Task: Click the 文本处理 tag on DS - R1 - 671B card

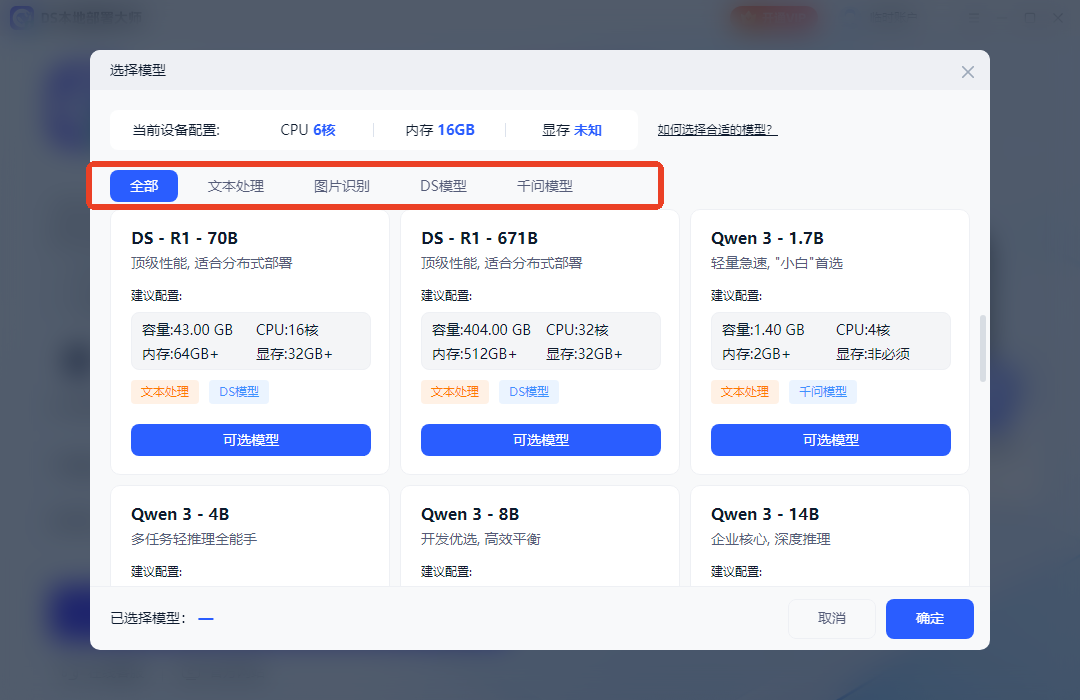Action: click(455, 392)
